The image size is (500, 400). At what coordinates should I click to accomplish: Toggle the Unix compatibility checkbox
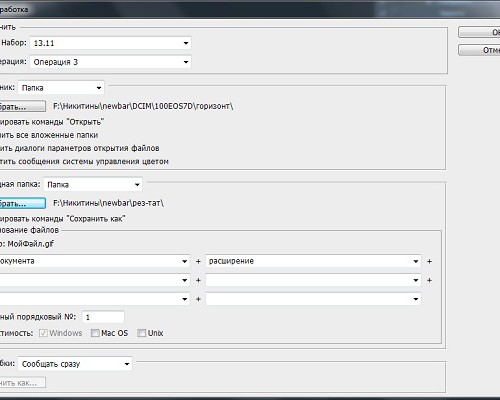[142, 333]
